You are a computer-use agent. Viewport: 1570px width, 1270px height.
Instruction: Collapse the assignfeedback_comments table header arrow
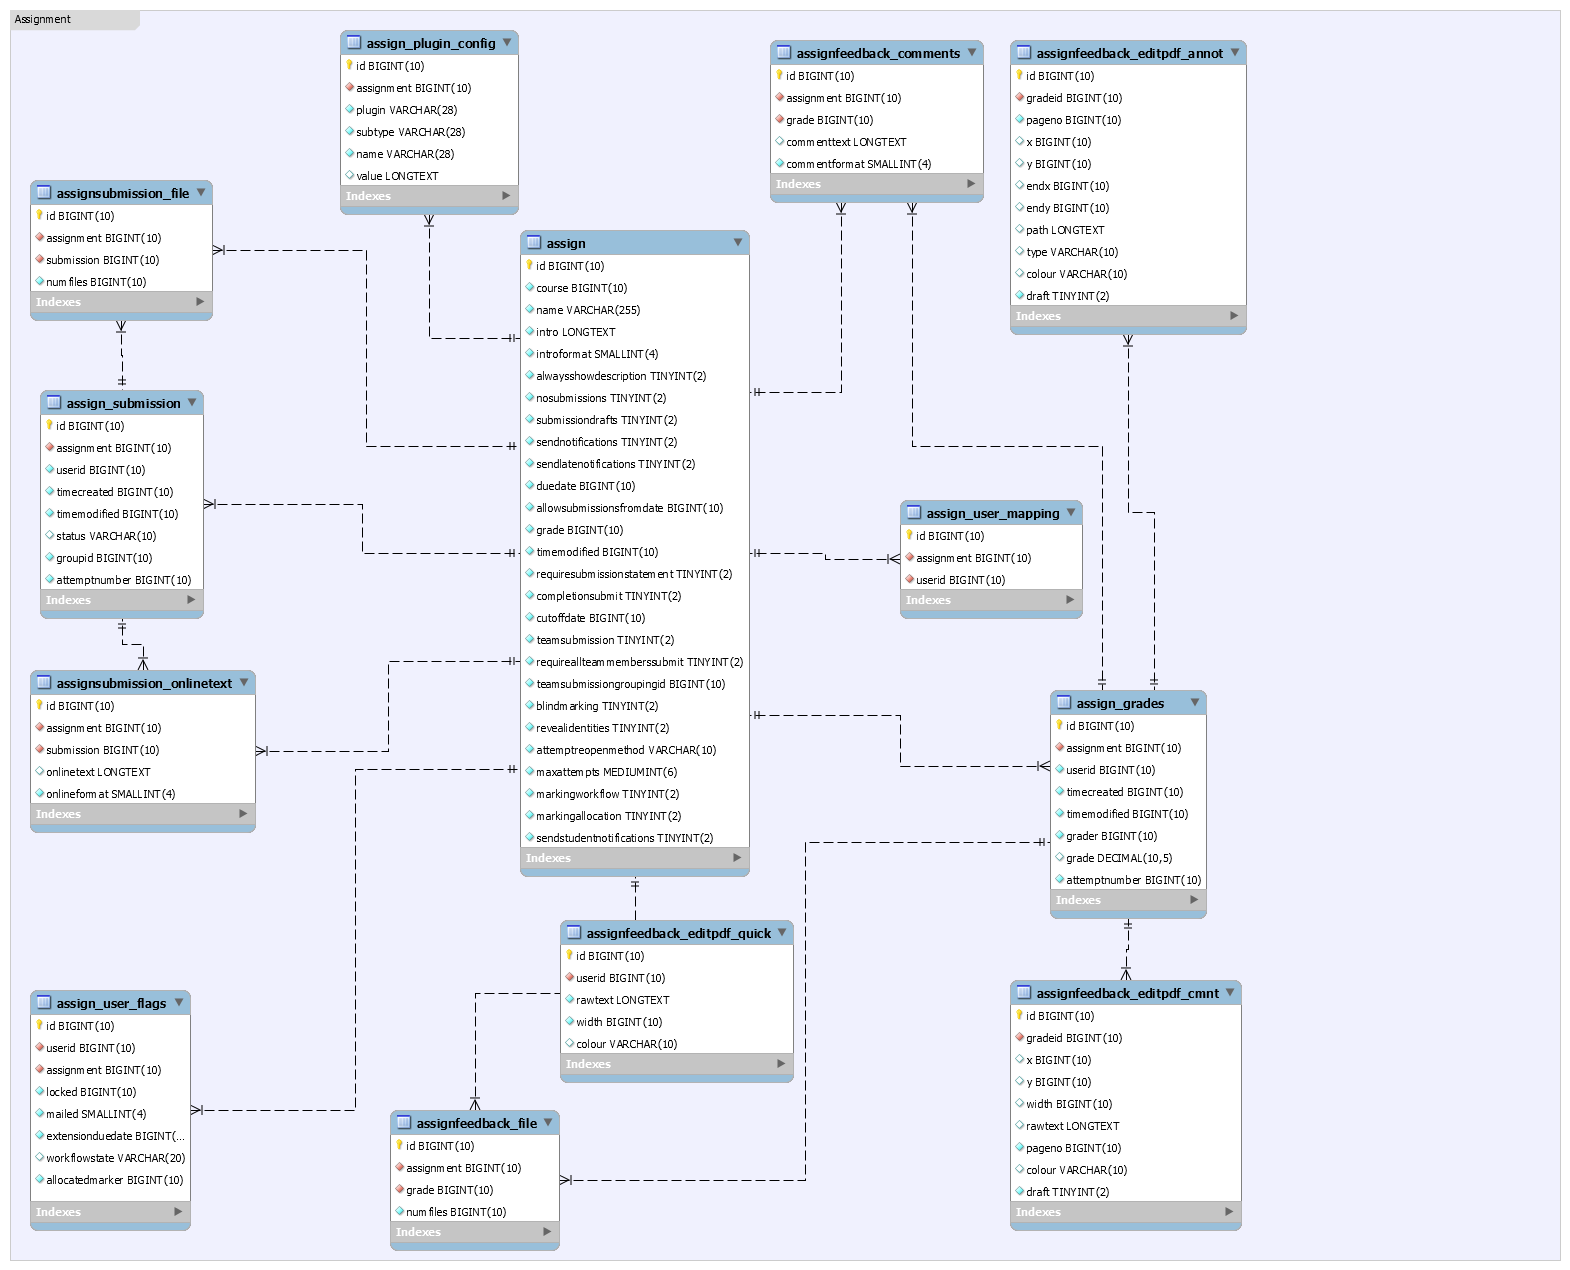(972, 52)
